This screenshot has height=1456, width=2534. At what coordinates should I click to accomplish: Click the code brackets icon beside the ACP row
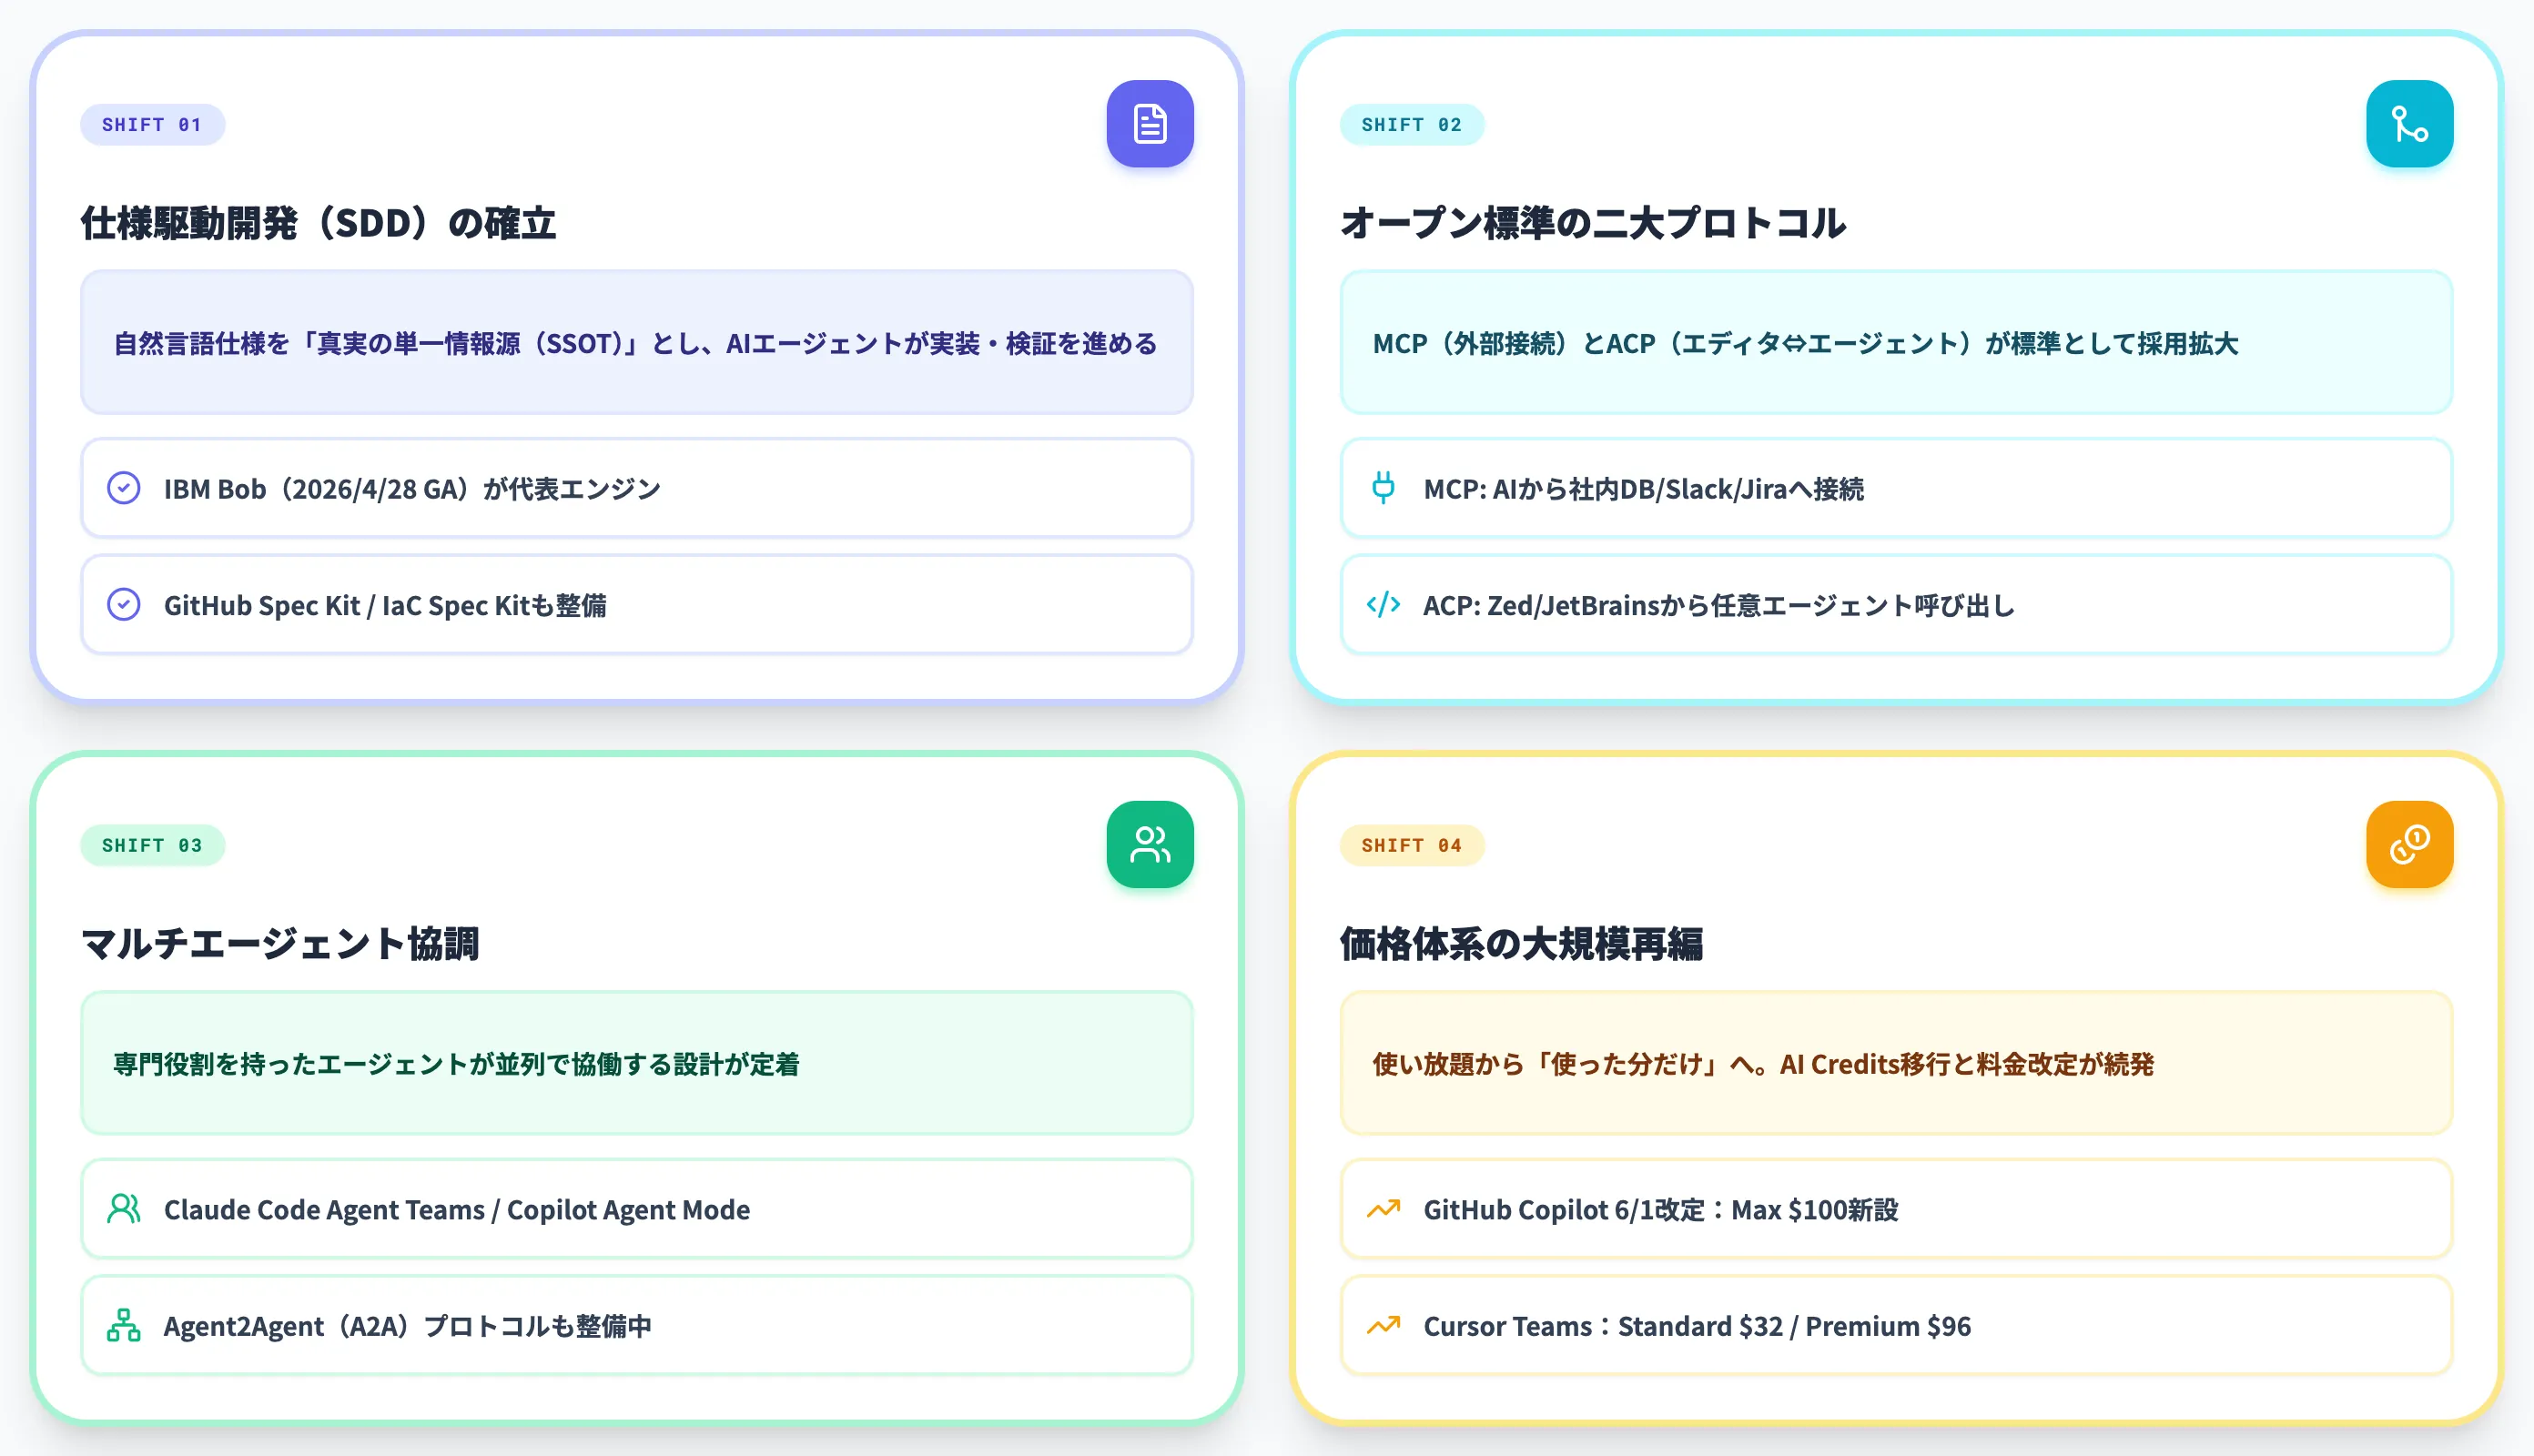coord(1383,605)
